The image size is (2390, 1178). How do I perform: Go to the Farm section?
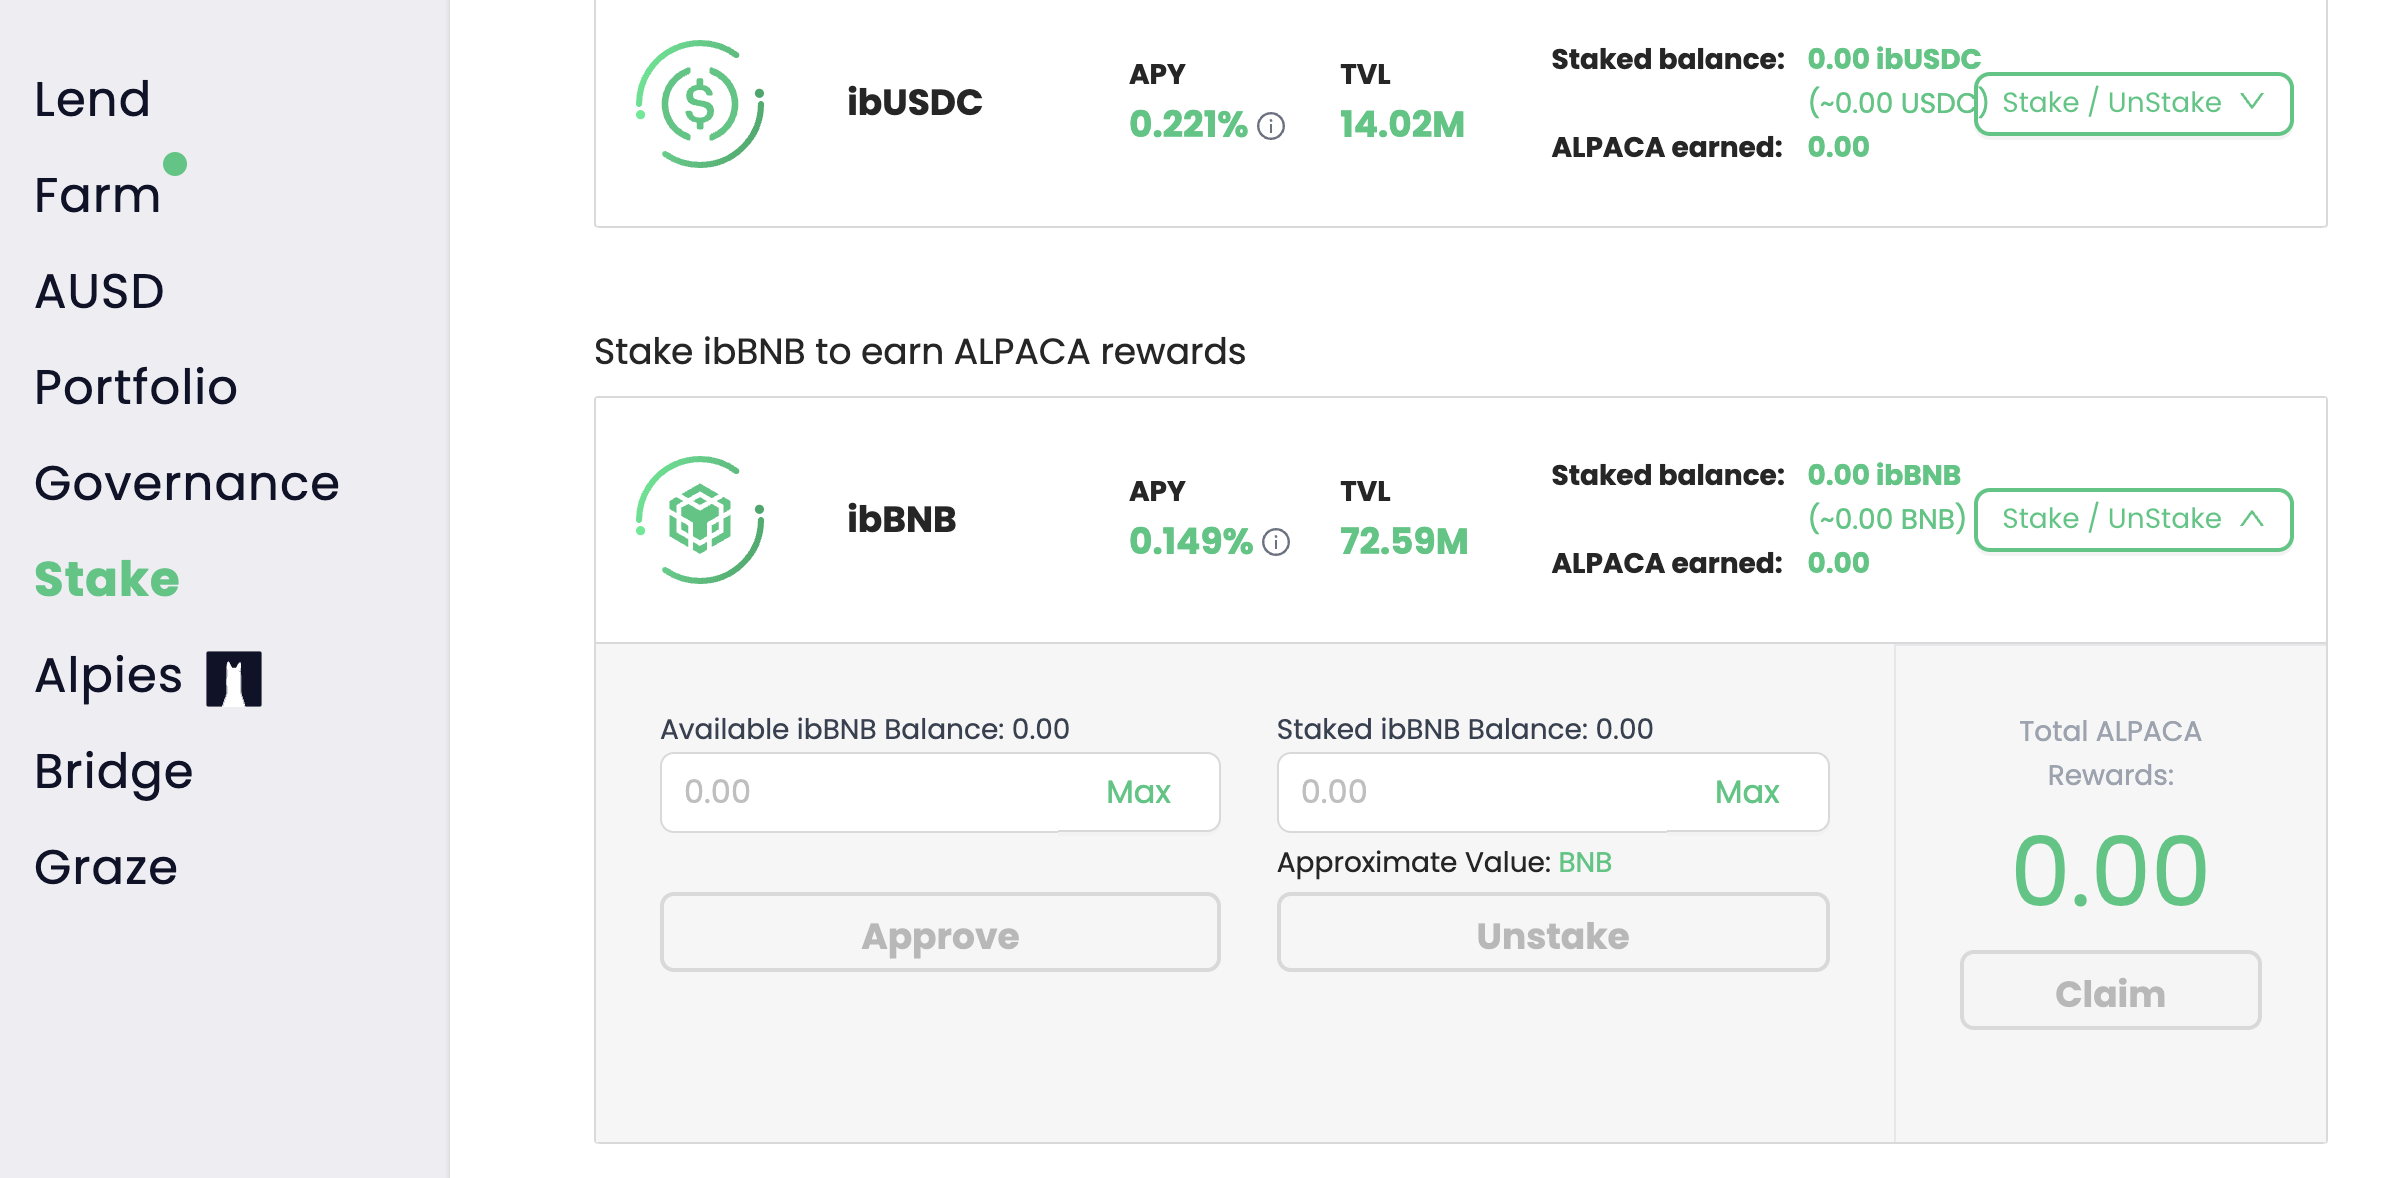[x=97, y=195]
